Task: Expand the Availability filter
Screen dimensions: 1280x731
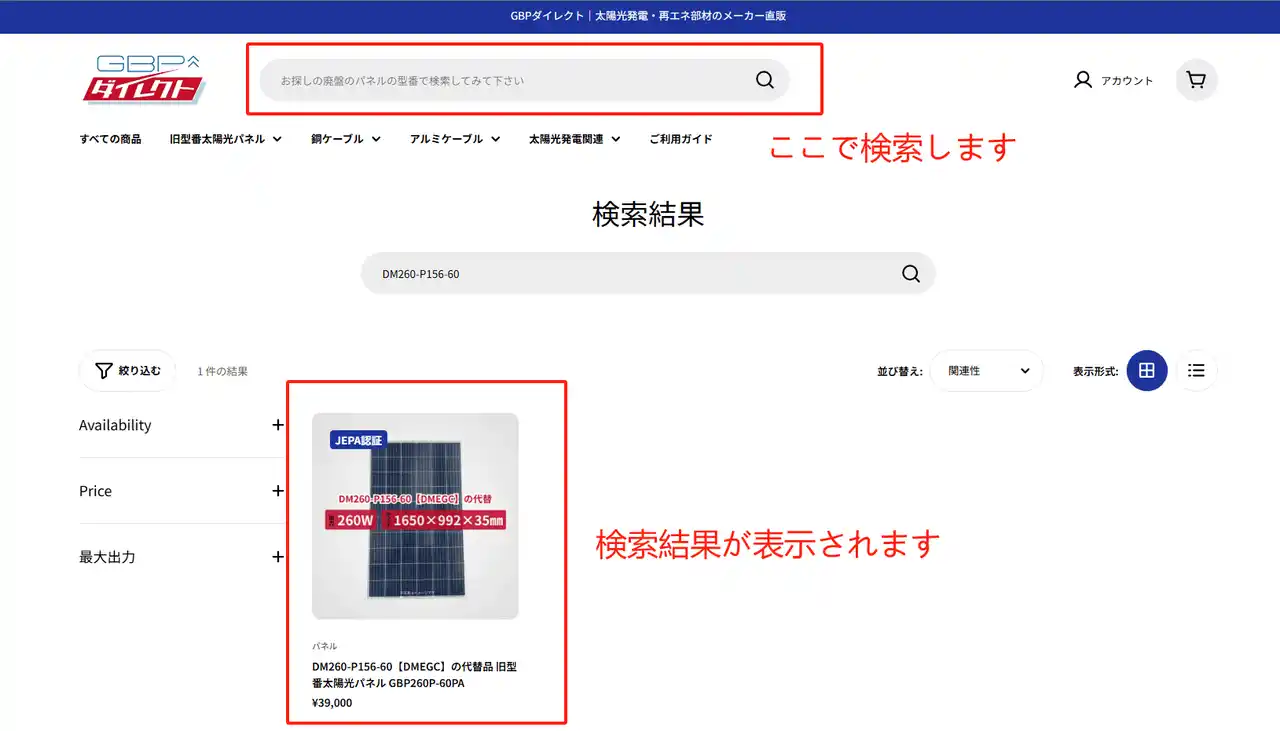Action: (278, 425)
